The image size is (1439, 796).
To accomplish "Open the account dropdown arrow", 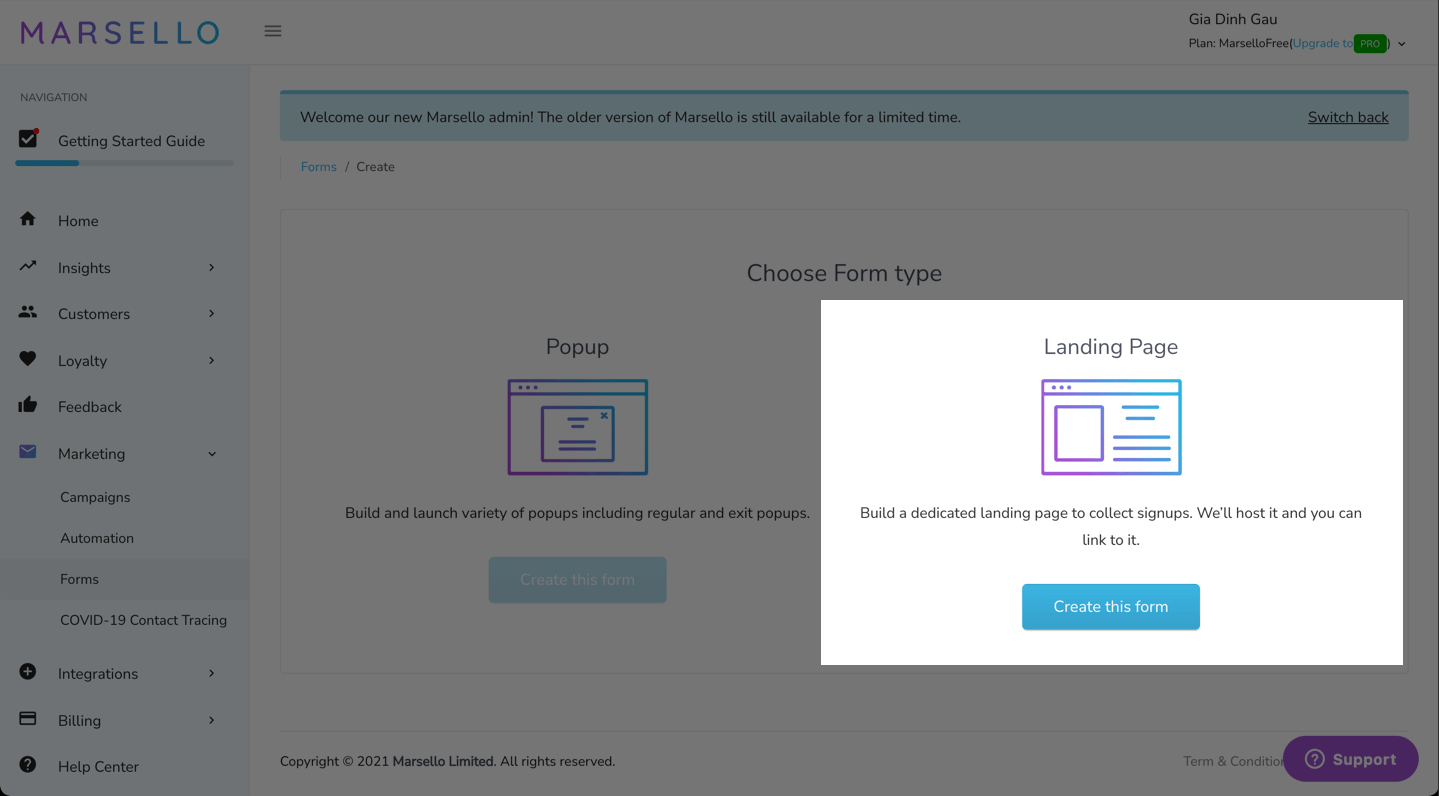I will click(1402, 44).
